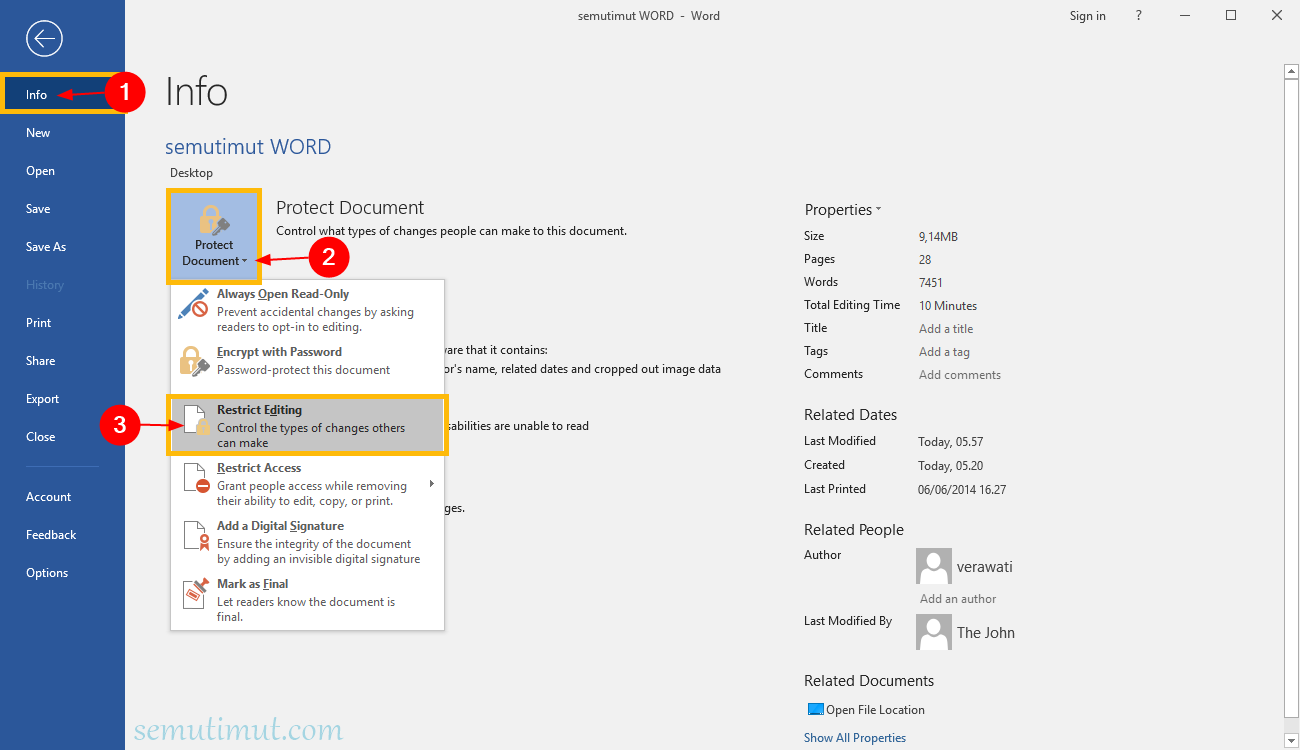Viewport: 1300px width, 750px height.
Task: Click Show All Properties link
Action: point(855,738)
